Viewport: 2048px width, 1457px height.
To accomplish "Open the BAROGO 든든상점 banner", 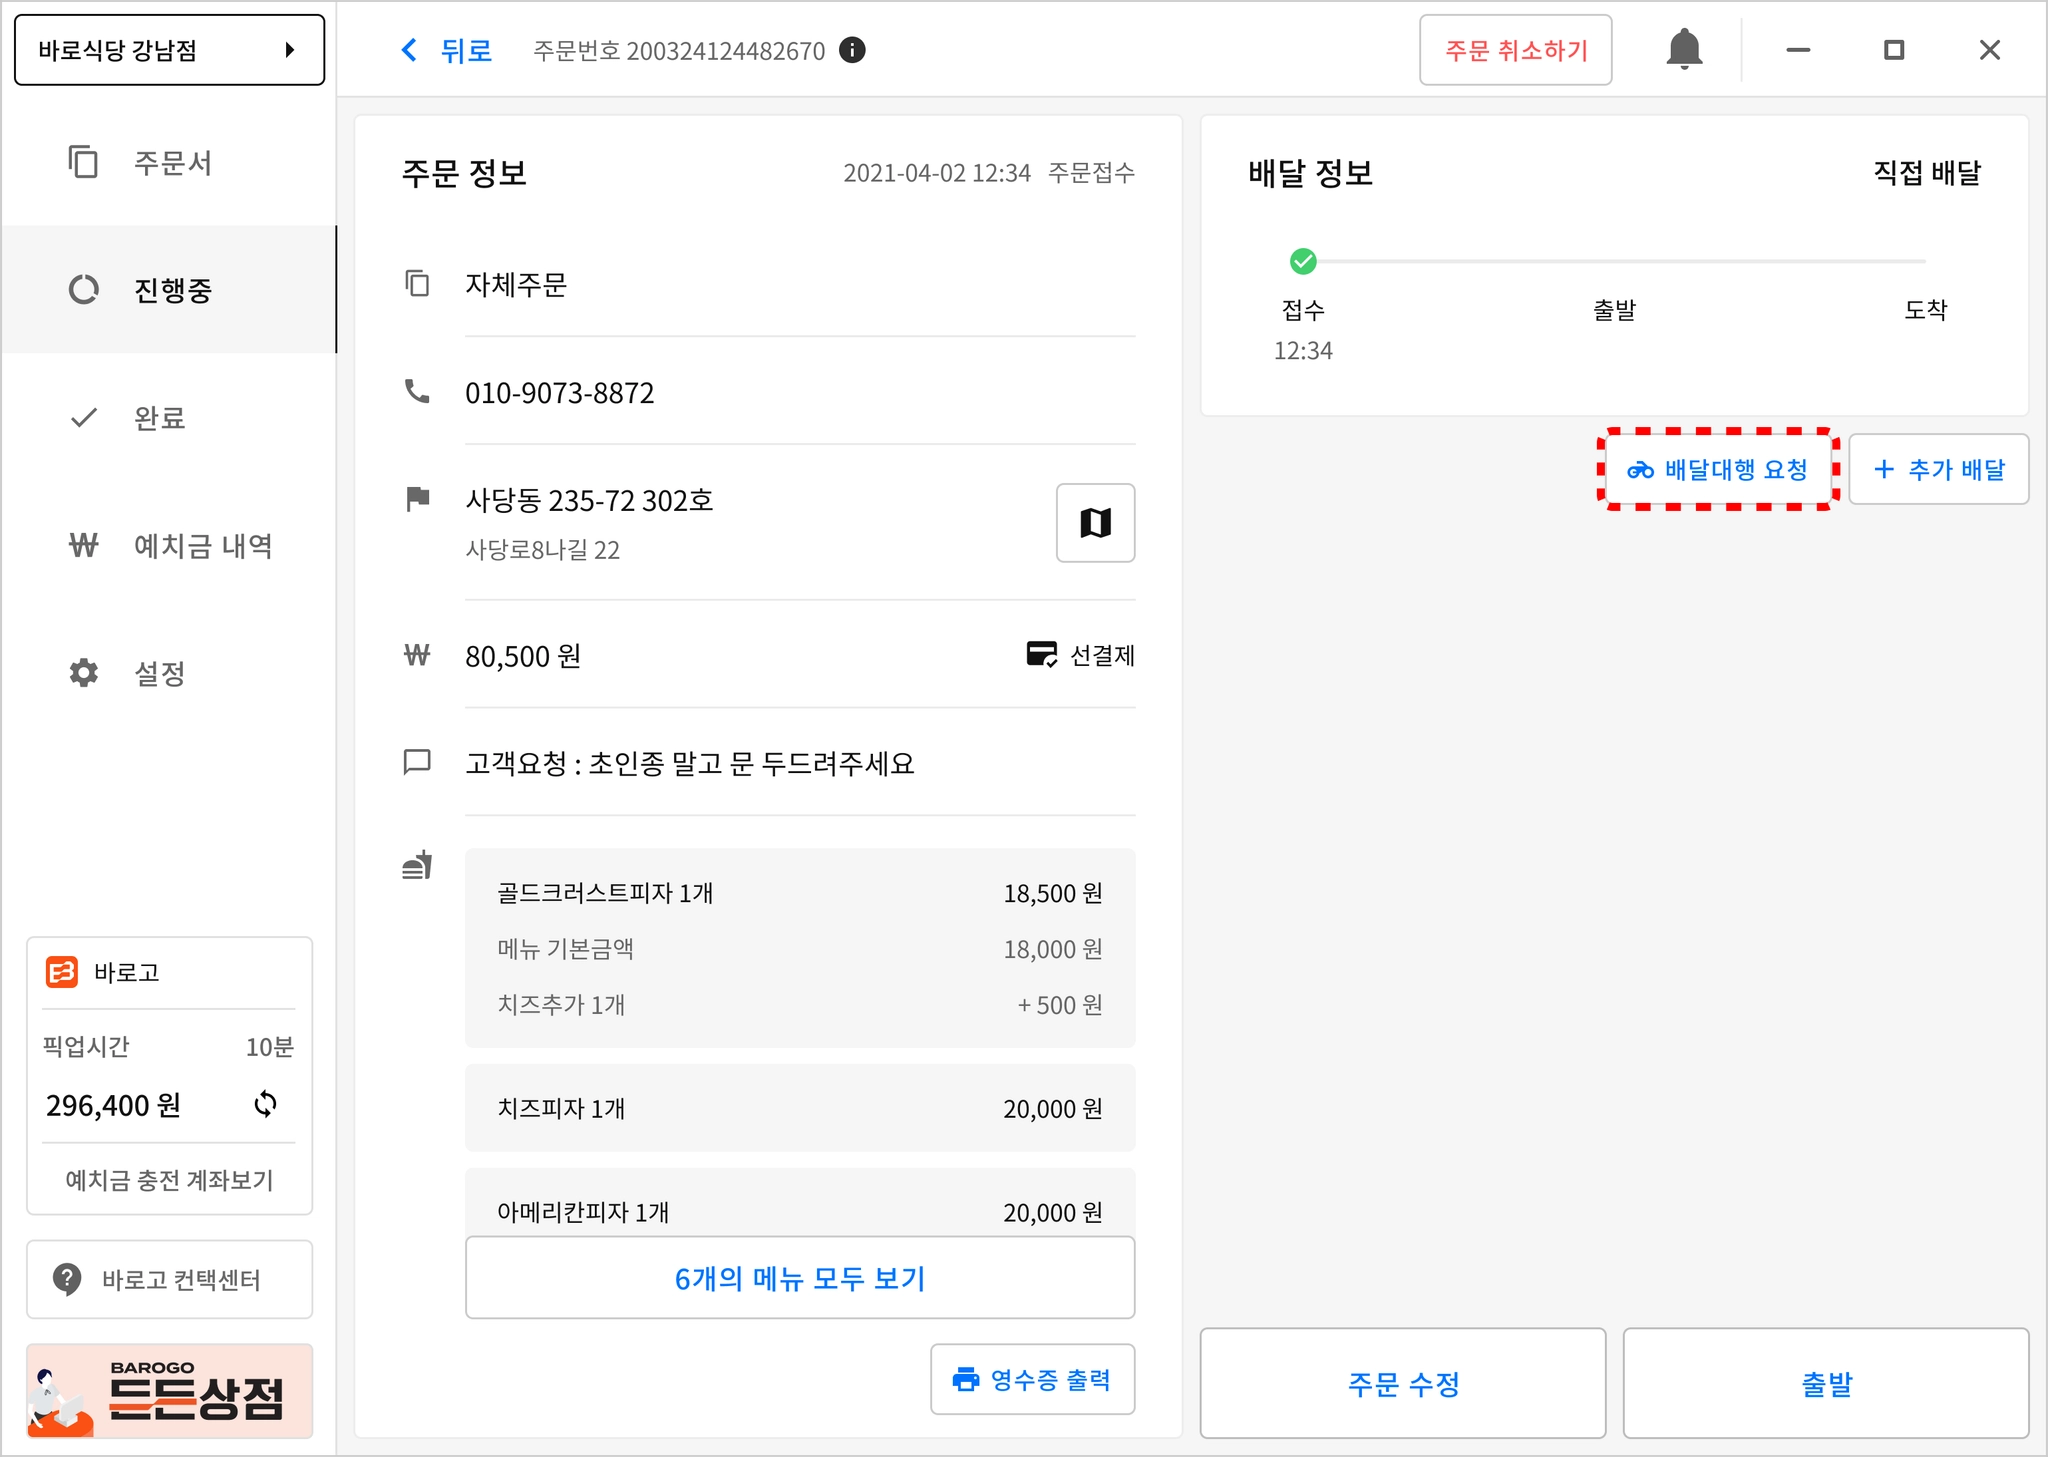I will (x=169, y=1392).
